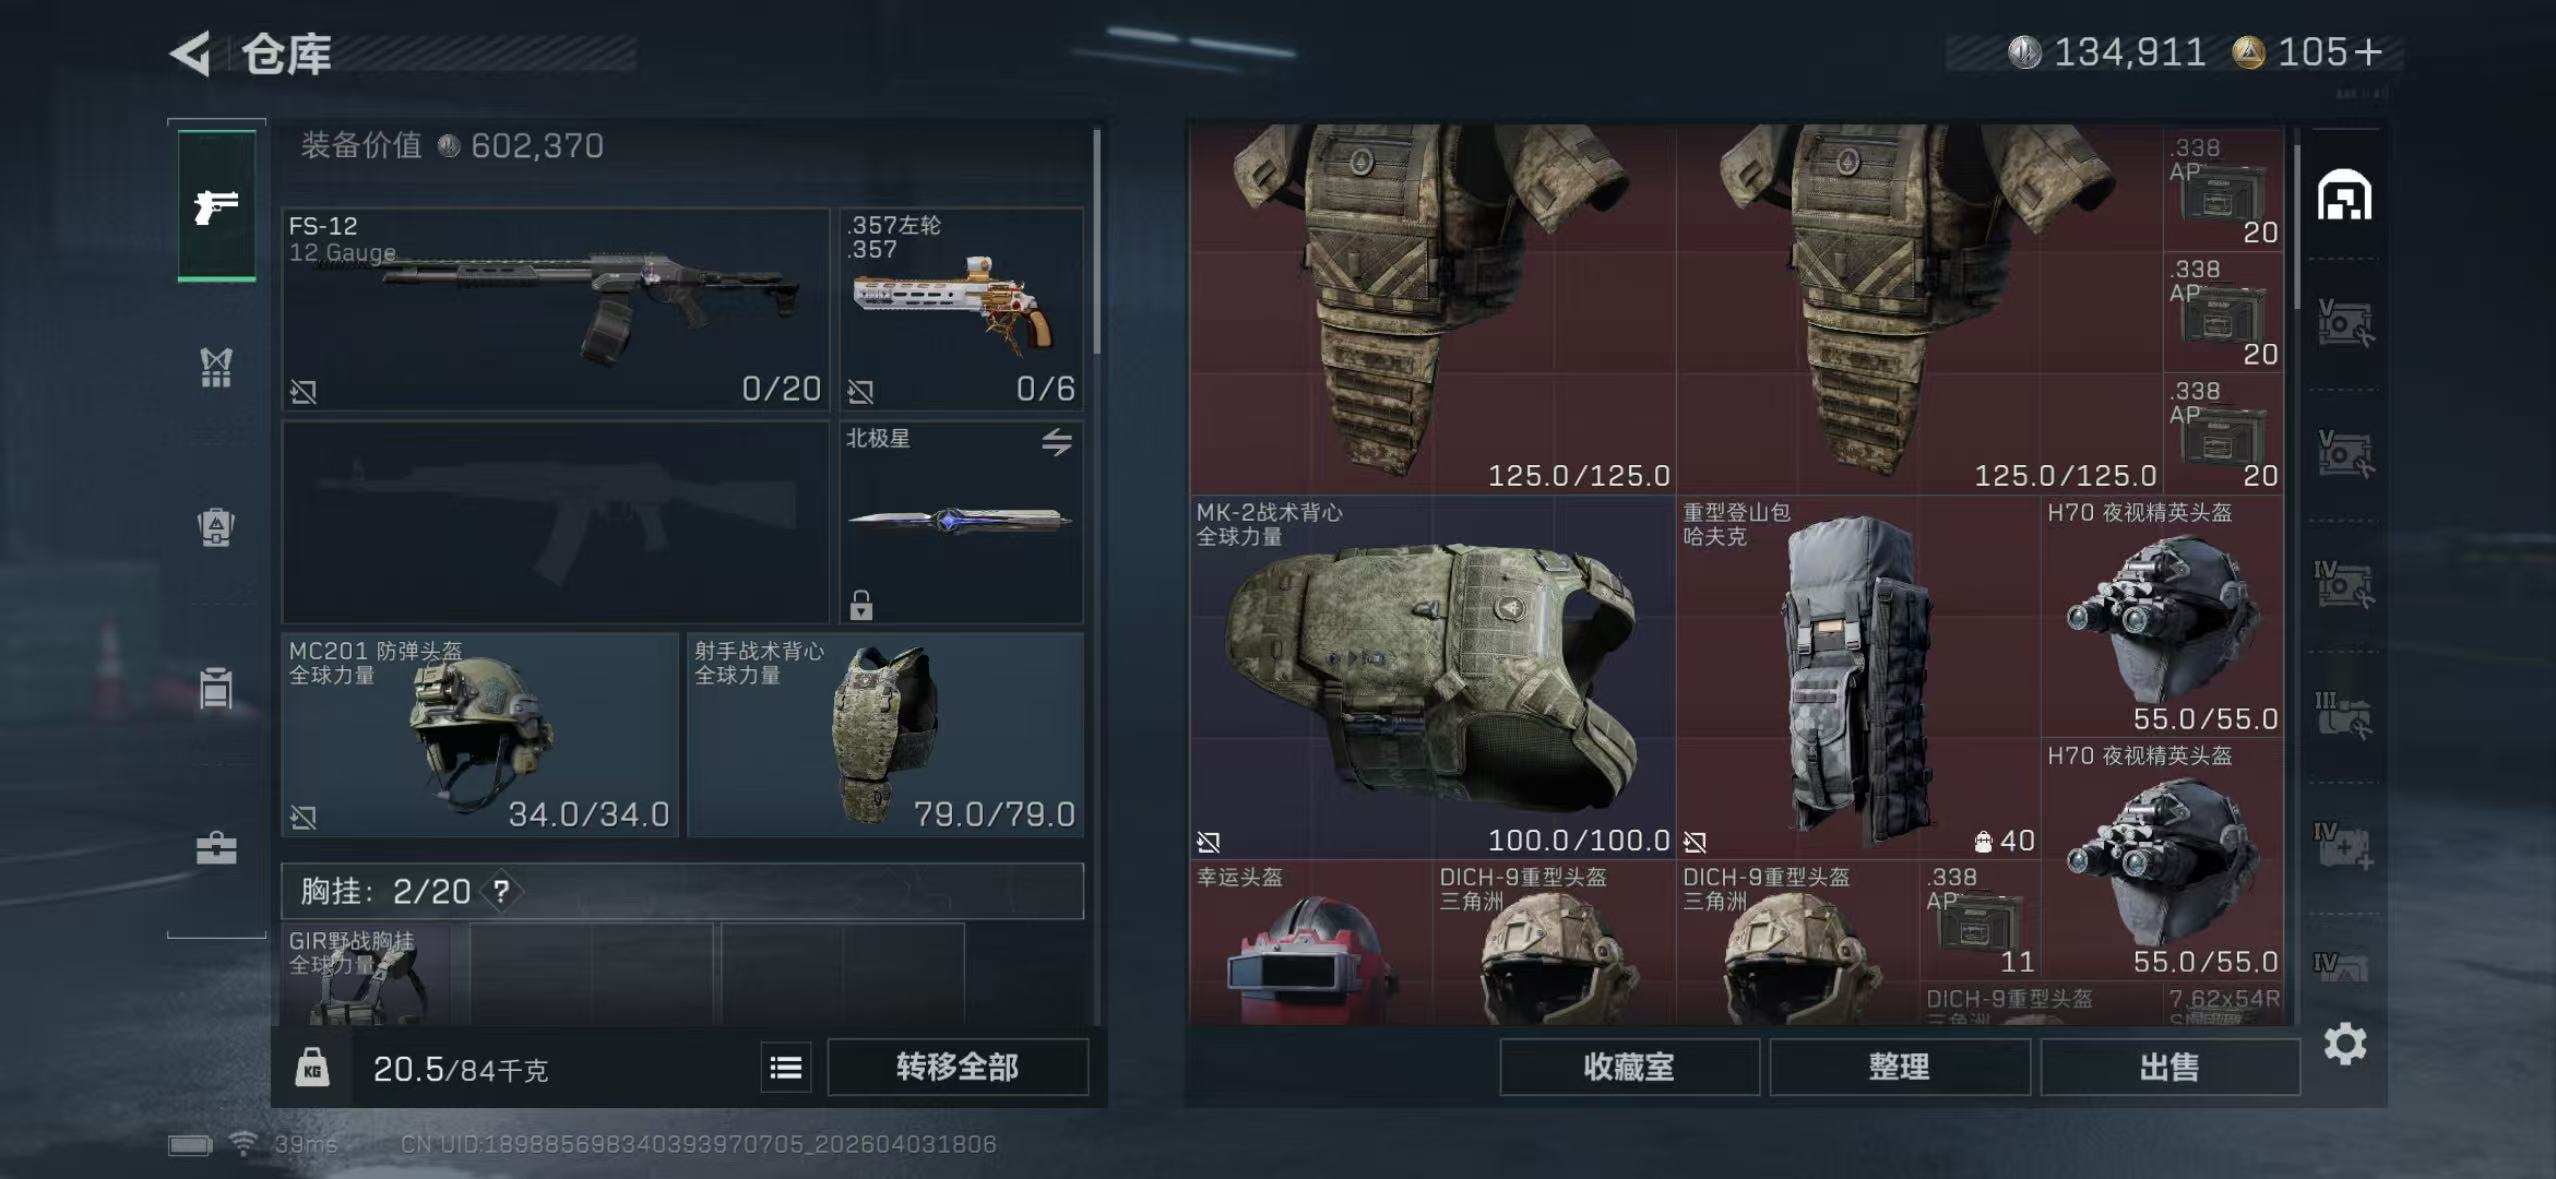
Task: Open the pistol weapons tab in sidebar
Action: tap(217, 206)
